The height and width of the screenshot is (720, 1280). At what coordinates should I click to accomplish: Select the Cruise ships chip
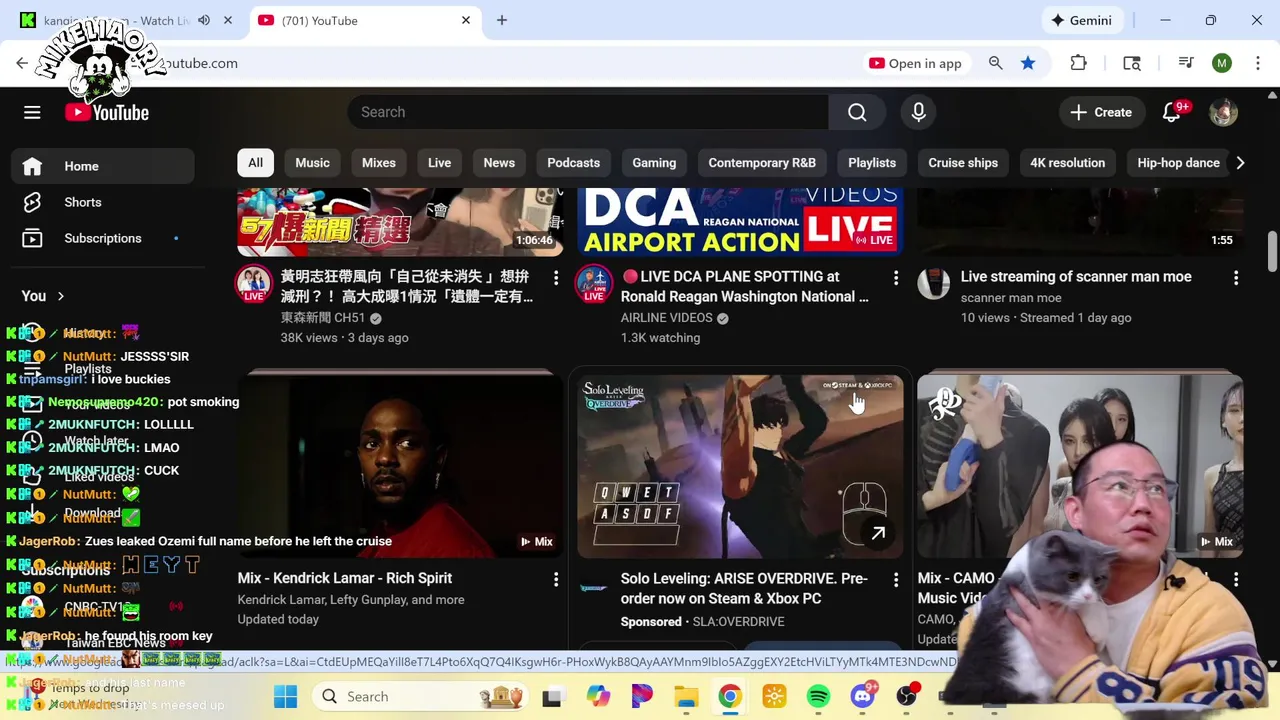pos(963,163)
